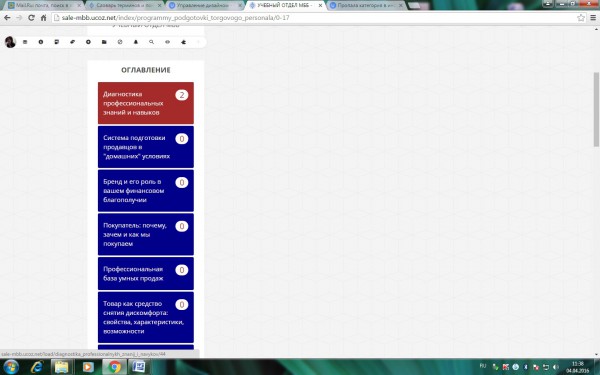
Task: Go to the browser home page icon
Action: [x=43, y=18]
